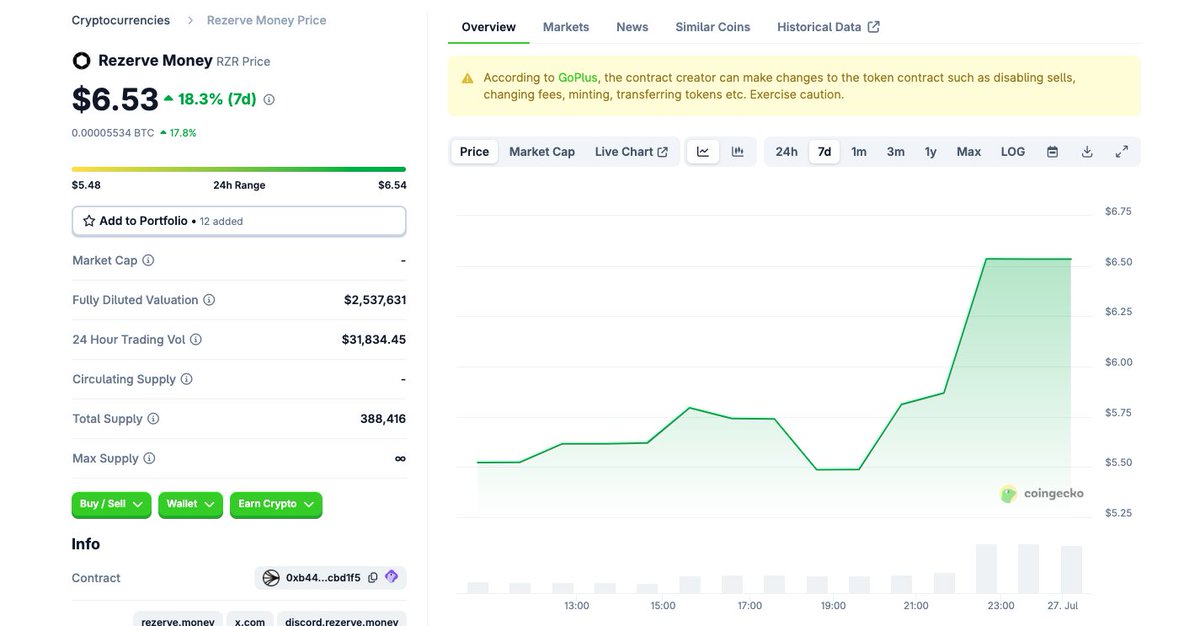This screenshot has width=1200, height=626.
Task: Open the Overview tab
Action: coord(489,27)
